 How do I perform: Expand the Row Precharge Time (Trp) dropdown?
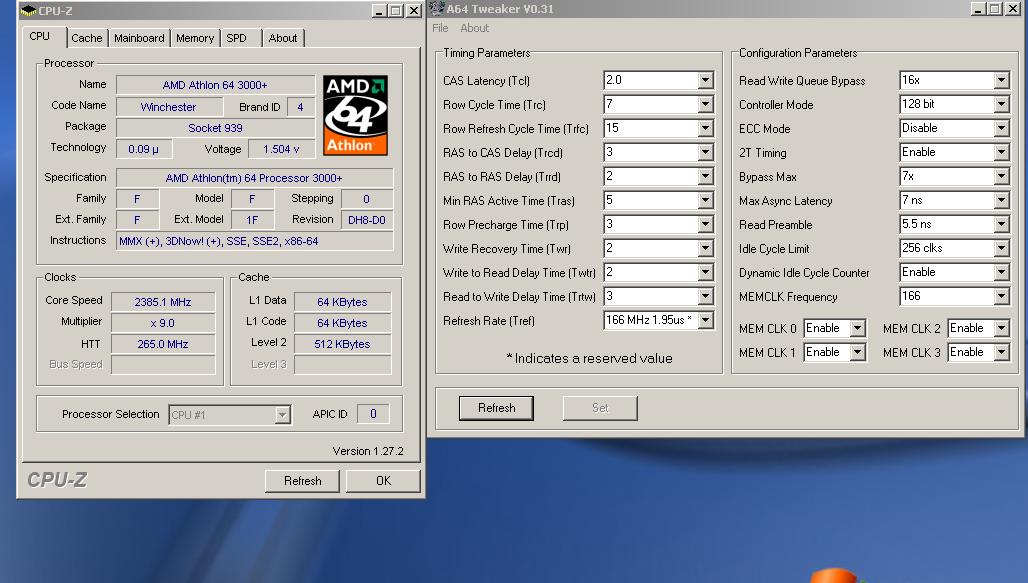[x=705, y=224]
